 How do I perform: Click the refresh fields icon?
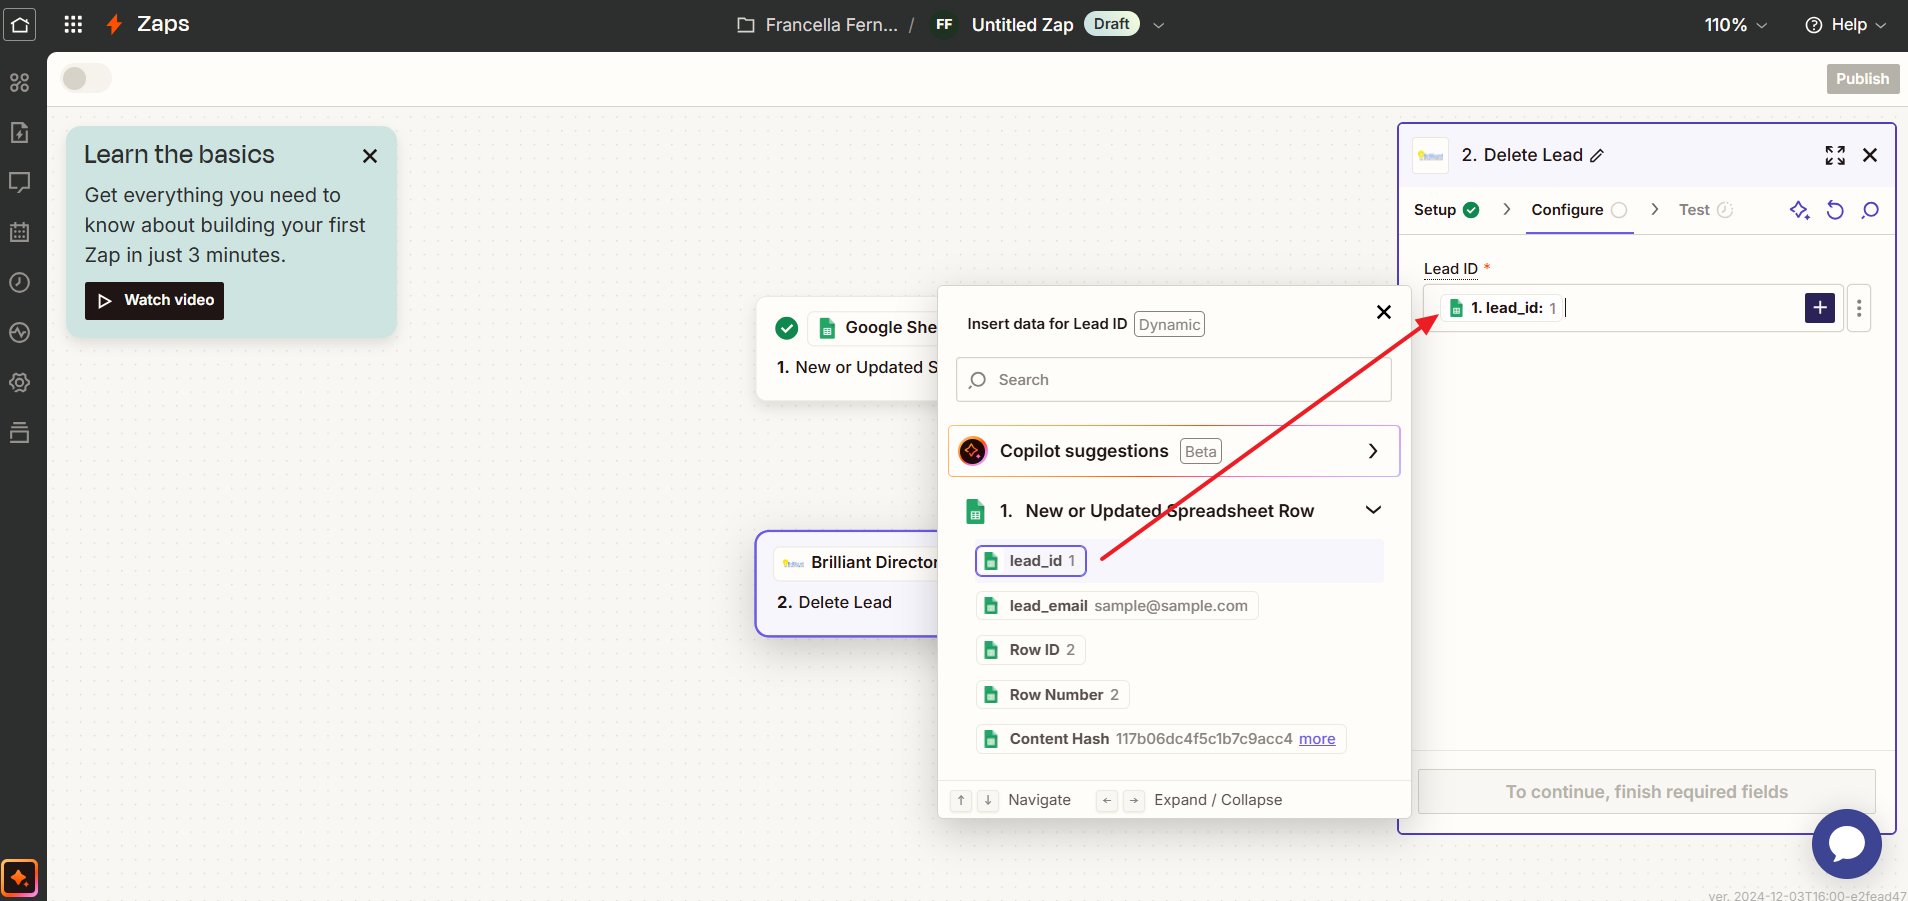(1835, 210)
